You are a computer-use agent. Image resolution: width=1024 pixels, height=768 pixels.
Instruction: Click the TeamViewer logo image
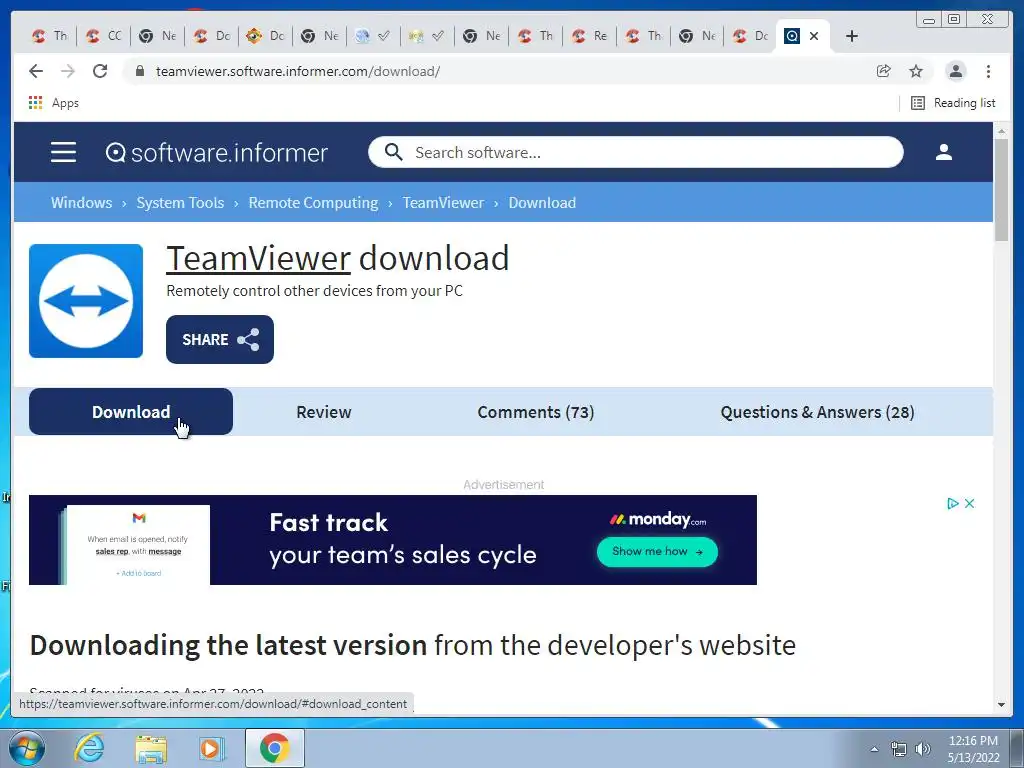tap(86, 301)
